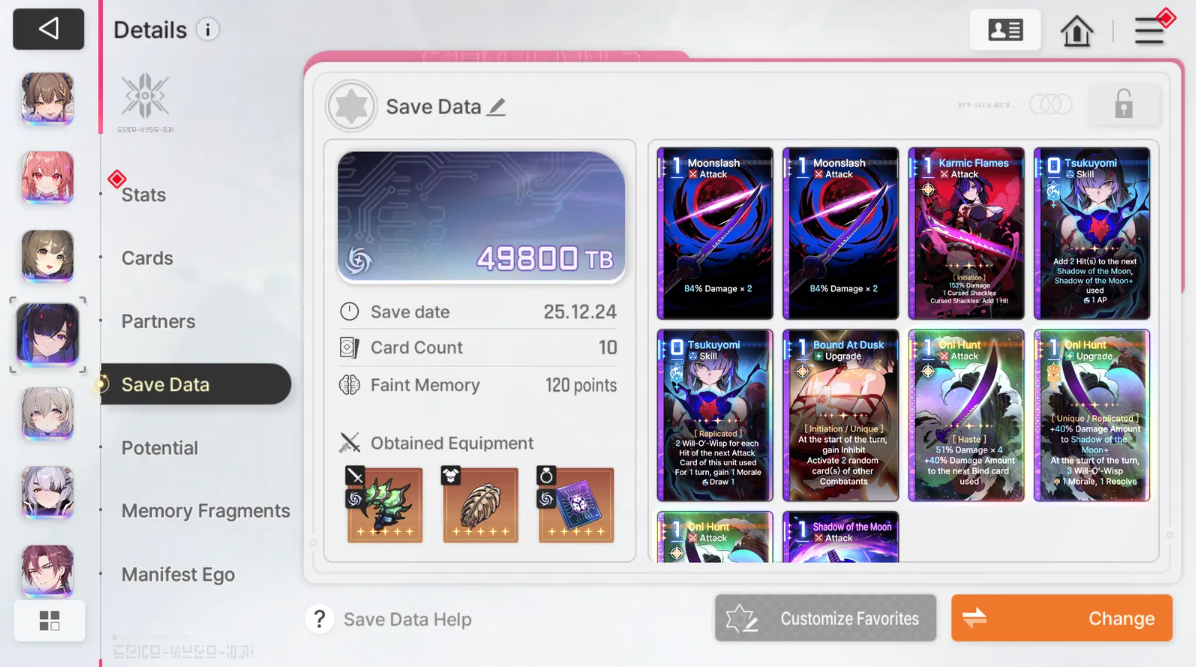This screenshot has height=667, width=1196.
Task: Click the orange Change button
Action: [1062, 618]
